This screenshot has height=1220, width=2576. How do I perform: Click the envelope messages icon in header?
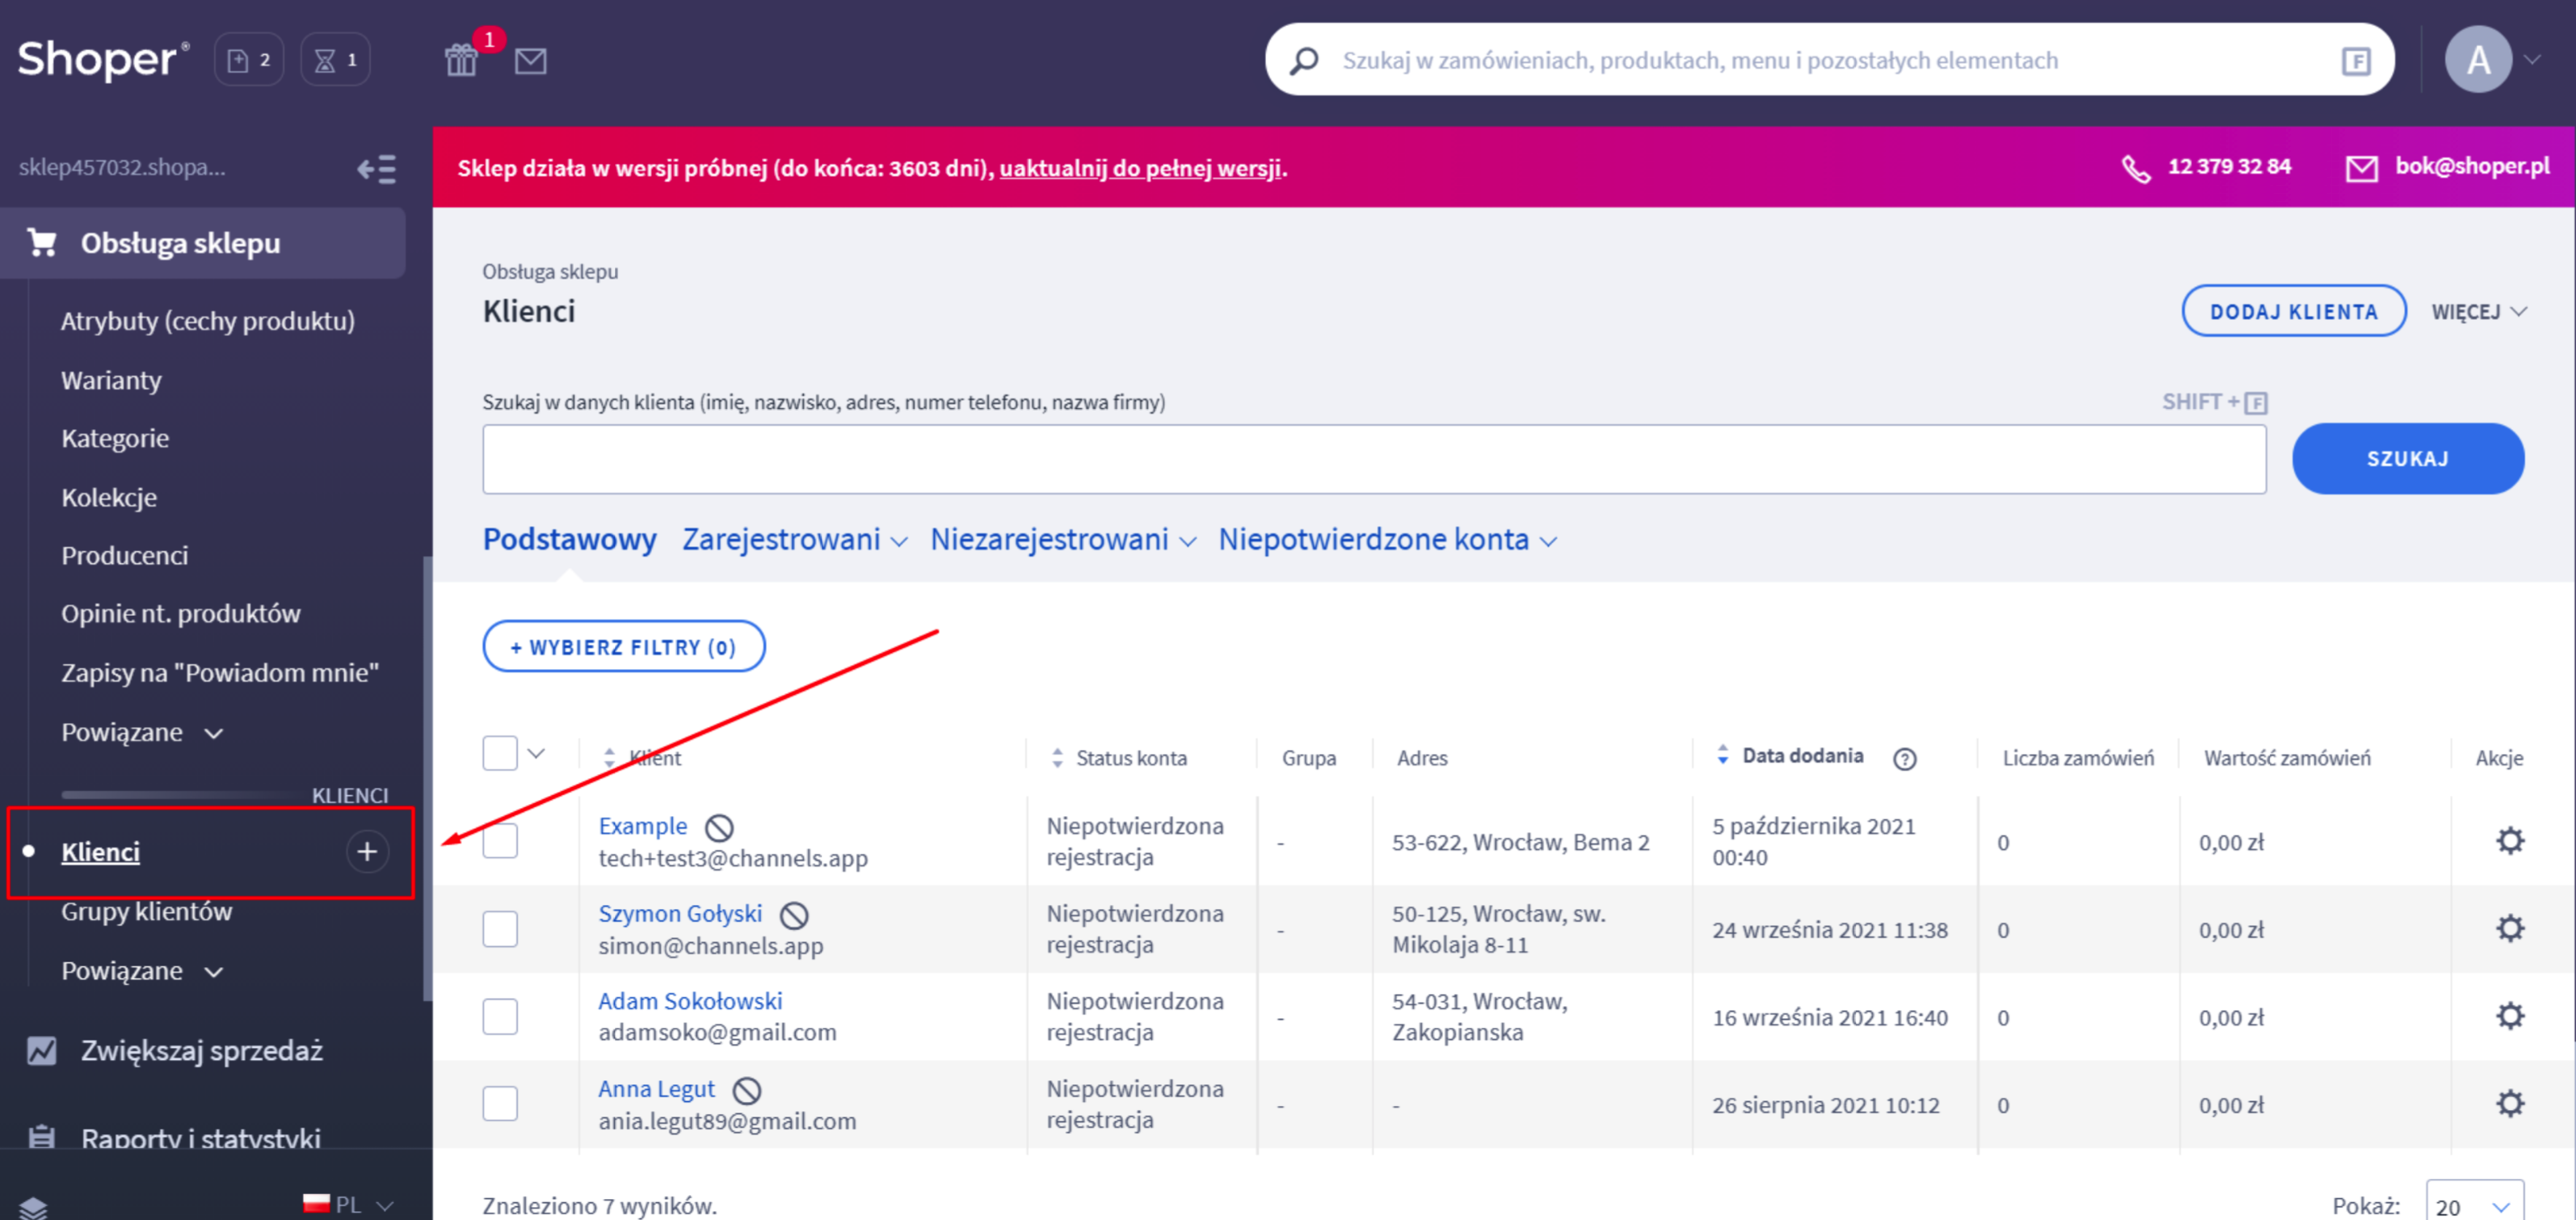(530, 61)
